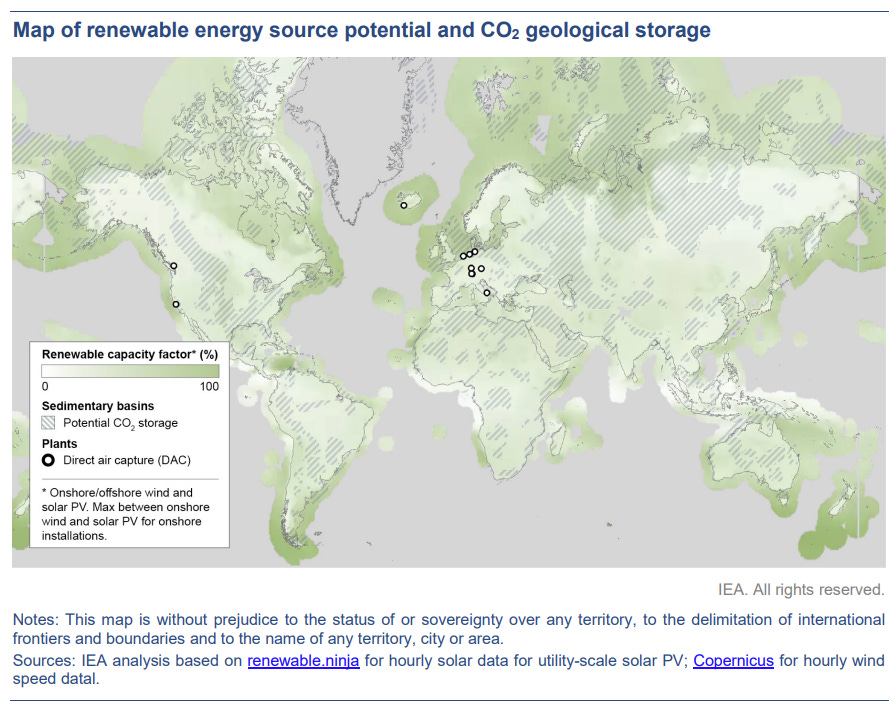Click the 'Renewable capacity factor* (%)' legend label

point(130,354)
